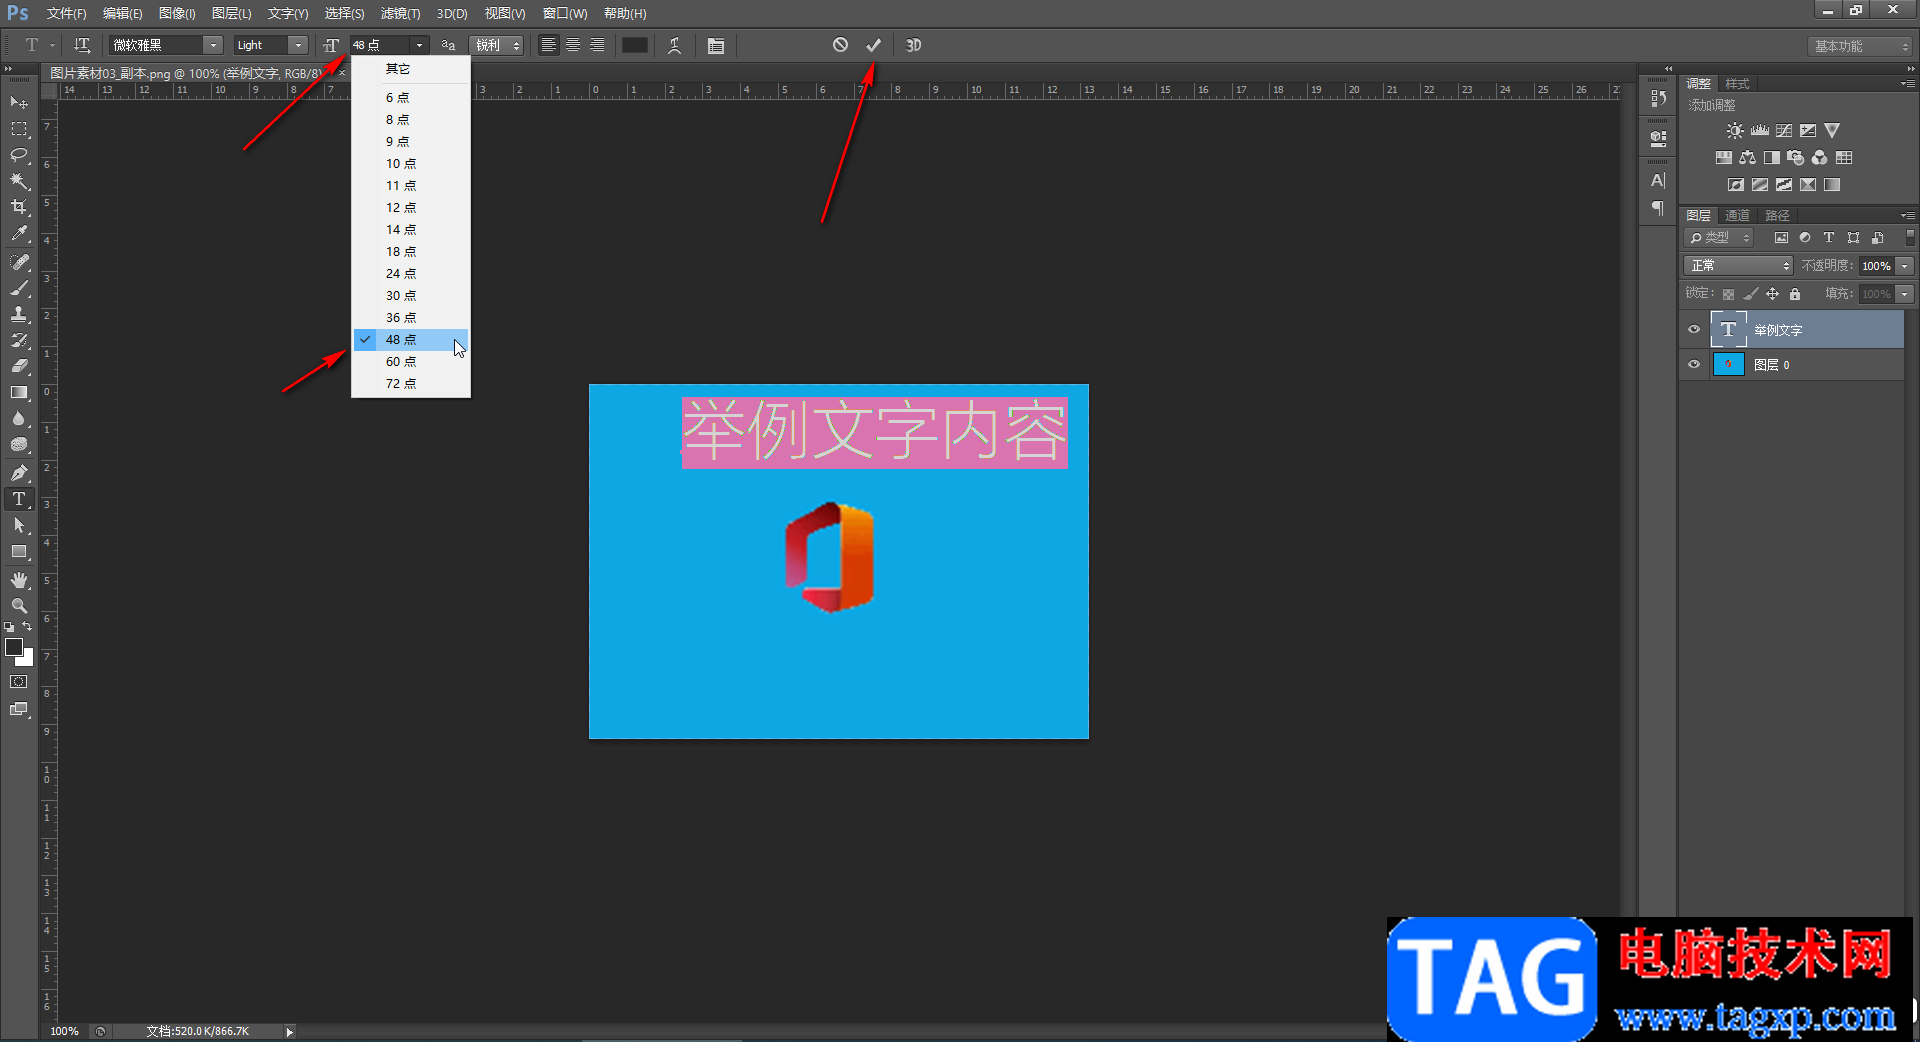The height and width of the screenshot is (1042, 1920).
Task: Select the History Brush tool
Action: (x=19, y=340)
